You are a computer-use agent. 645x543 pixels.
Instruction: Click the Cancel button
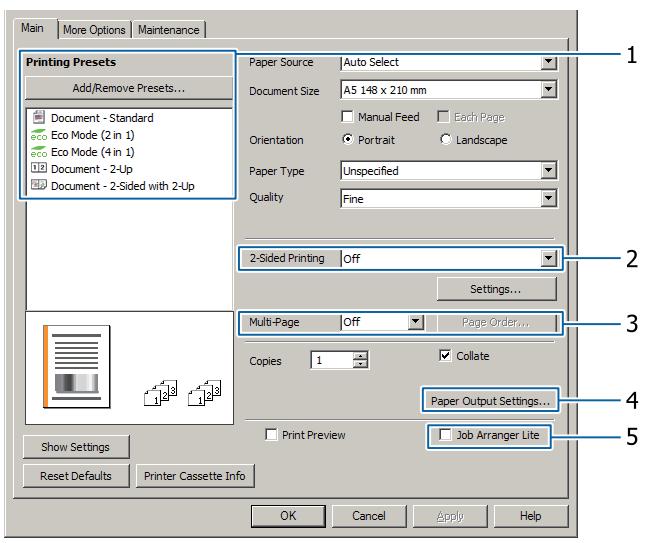[369, 515]
